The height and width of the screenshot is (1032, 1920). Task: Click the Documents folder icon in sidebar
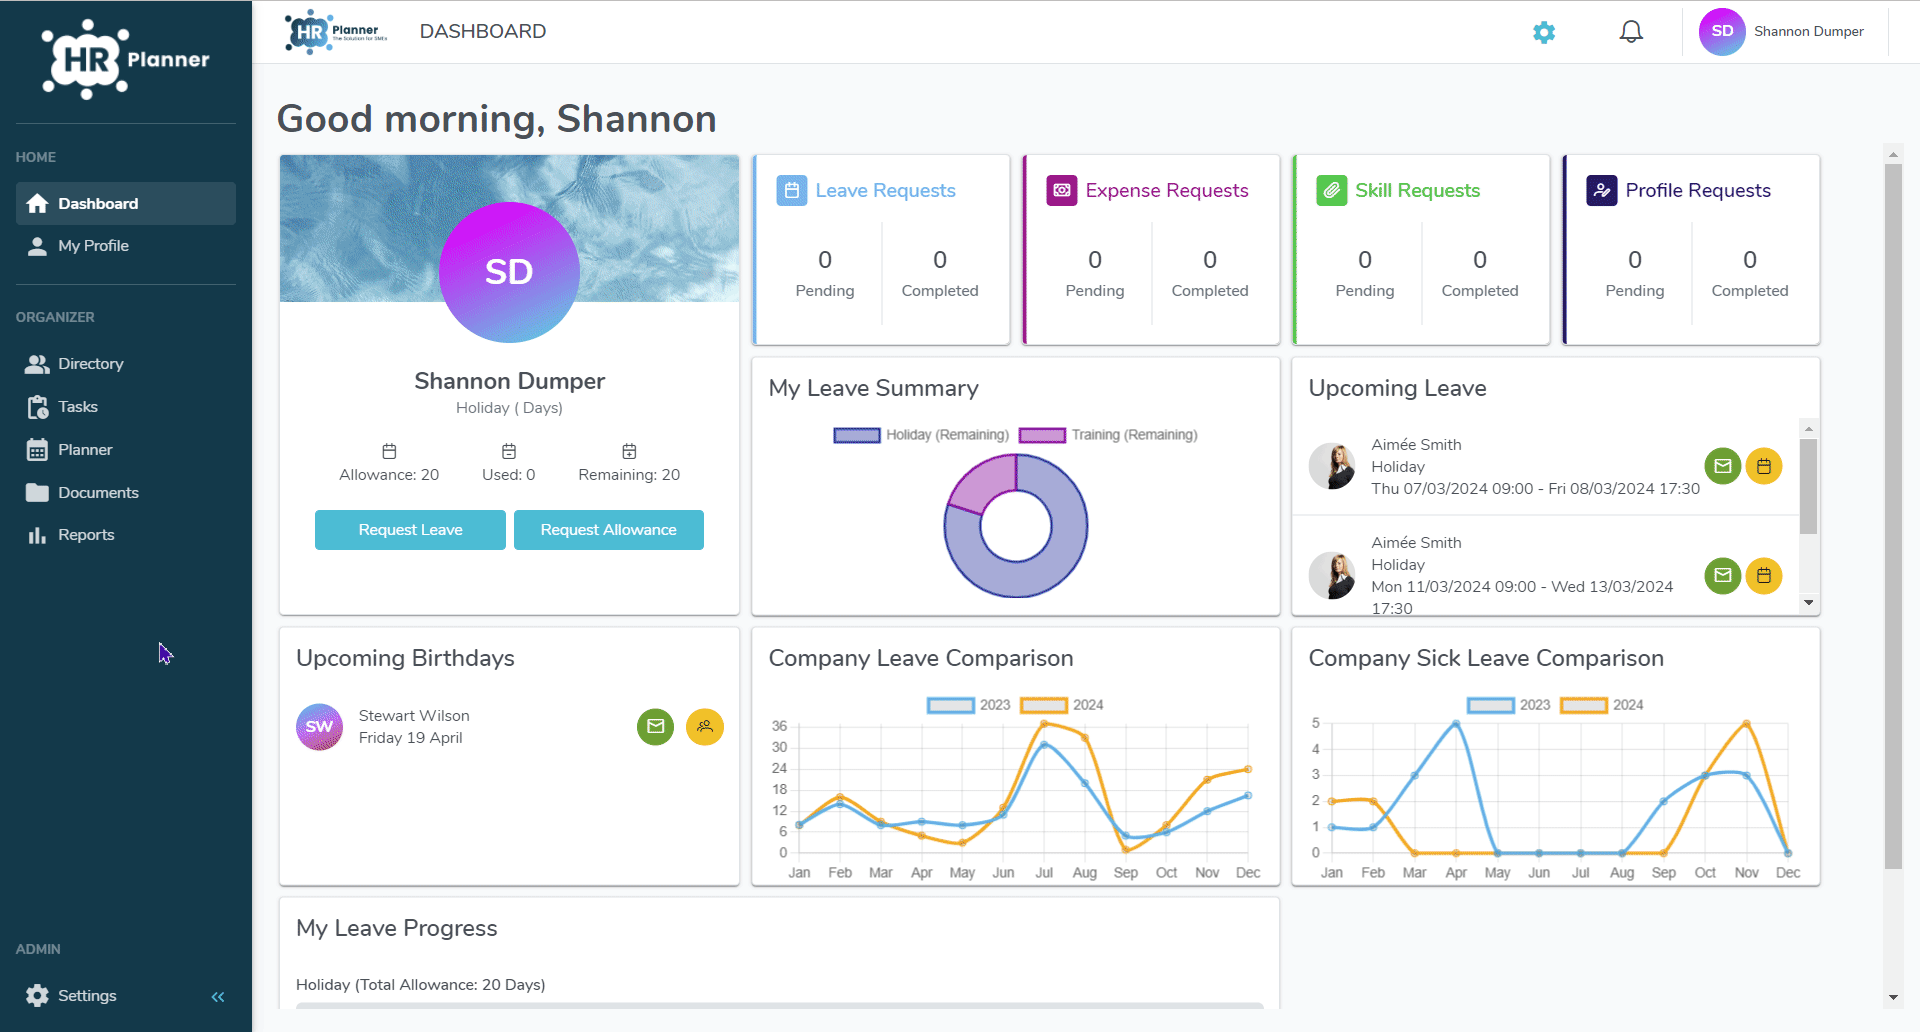[37, 493]
